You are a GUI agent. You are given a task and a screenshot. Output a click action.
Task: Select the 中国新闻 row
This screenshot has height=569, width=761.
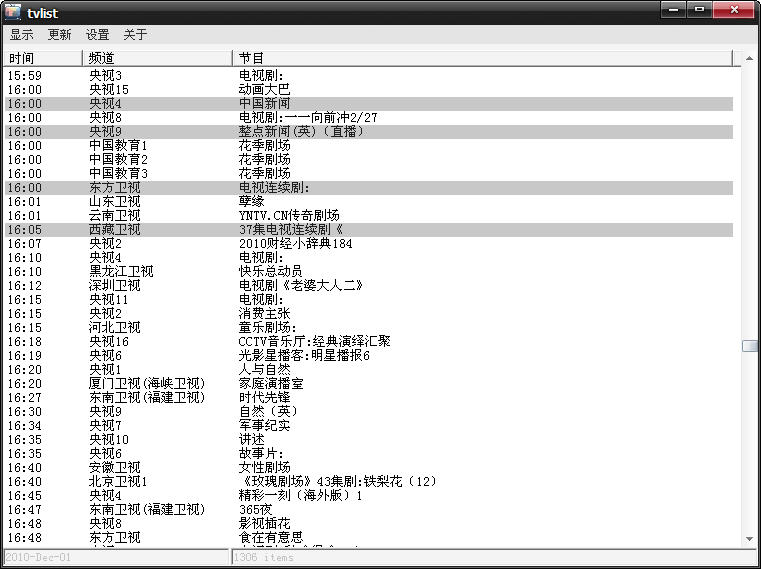tap(369, 104)
